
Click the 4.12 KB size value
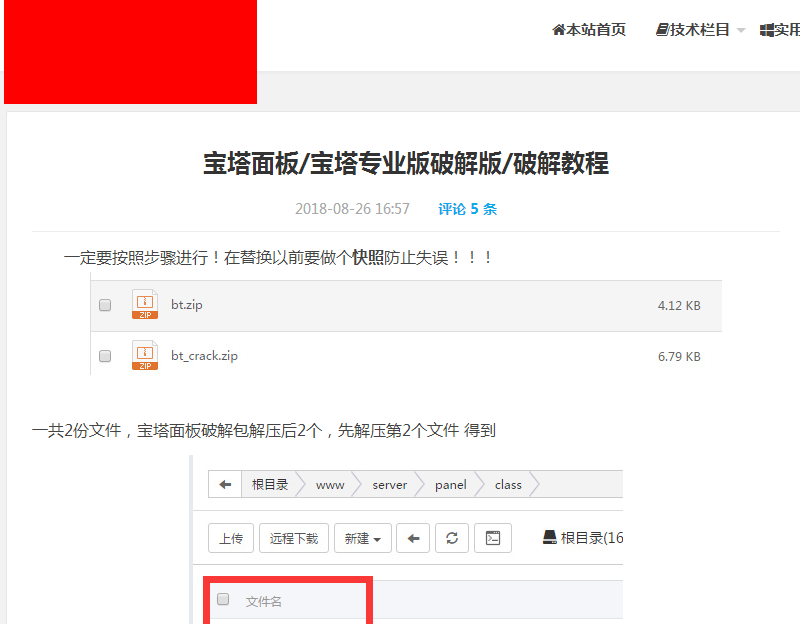coord(679,306)
